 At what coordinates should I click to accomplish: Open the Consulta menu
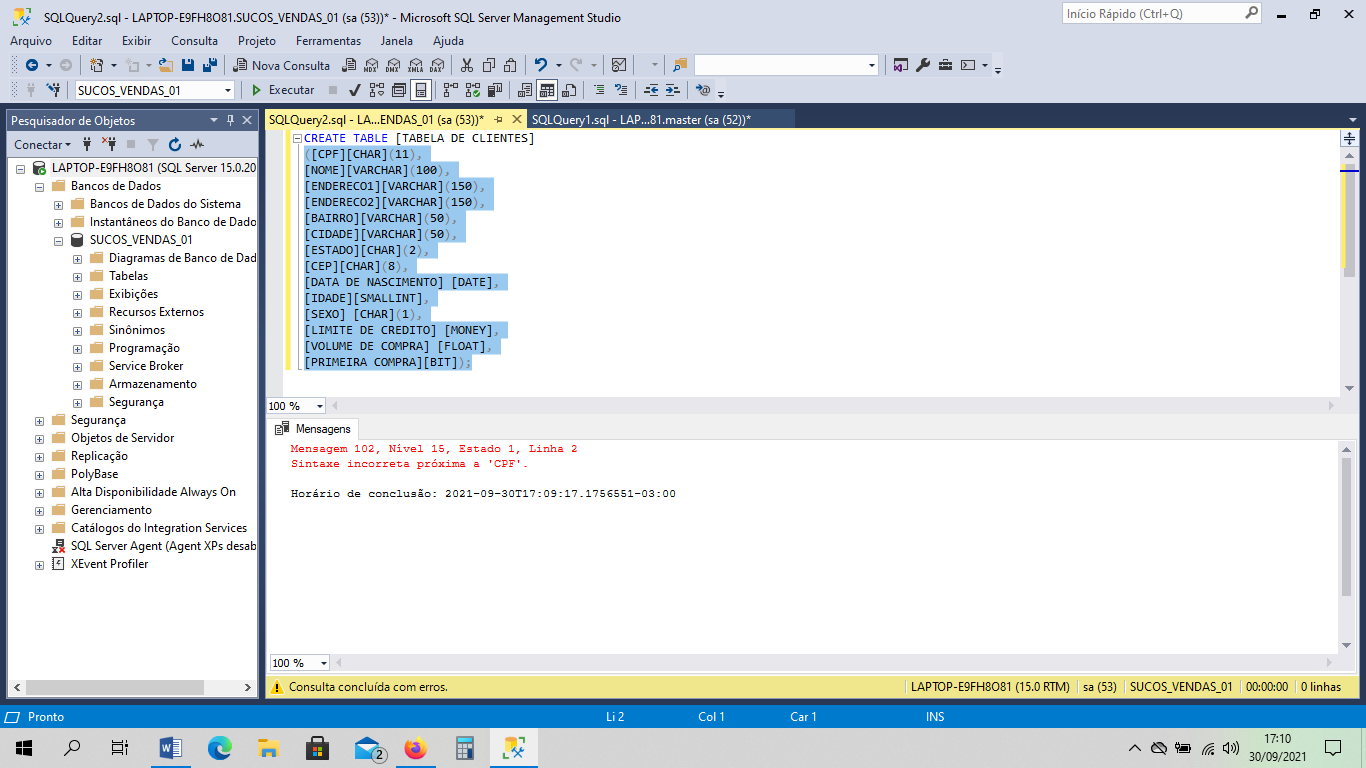tap(194, 41)
